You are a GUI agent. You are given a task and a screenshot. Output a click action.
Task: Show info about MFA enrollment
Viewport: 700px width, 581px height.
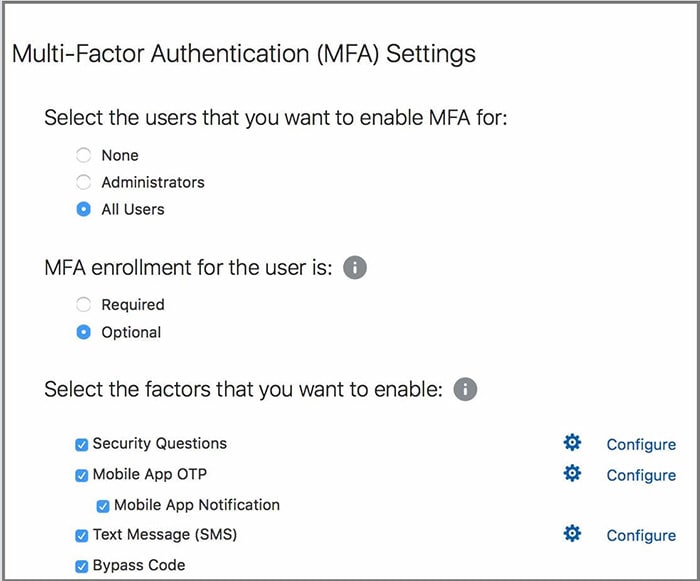point(355,268)
